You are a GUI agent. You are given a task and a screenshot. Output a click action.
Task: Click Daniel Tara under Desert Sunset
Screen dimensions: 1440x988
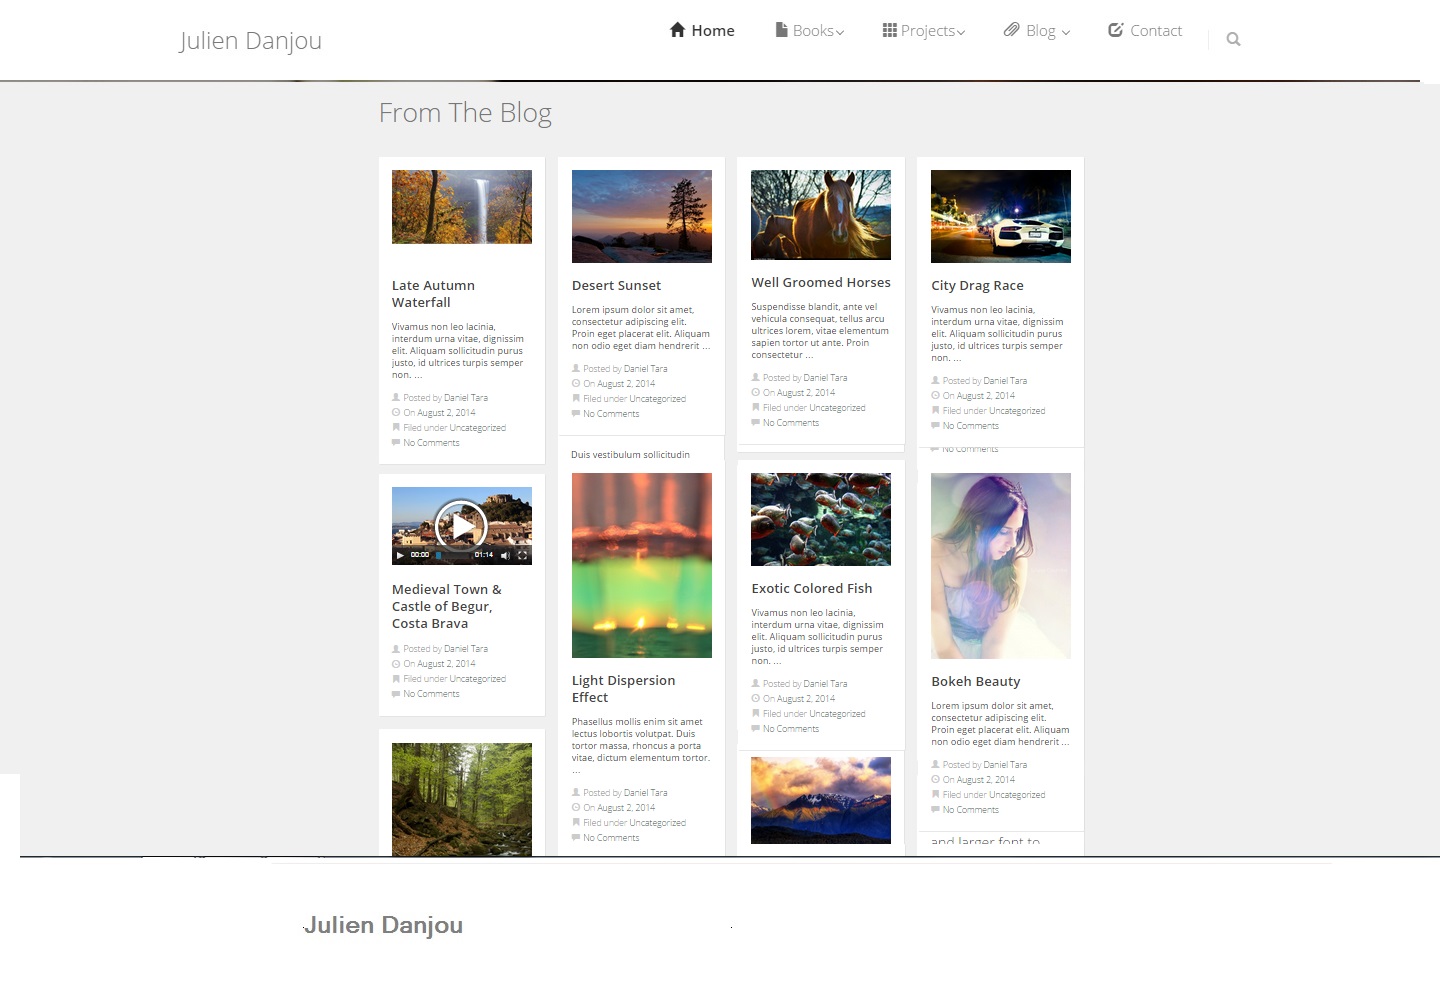646,369
